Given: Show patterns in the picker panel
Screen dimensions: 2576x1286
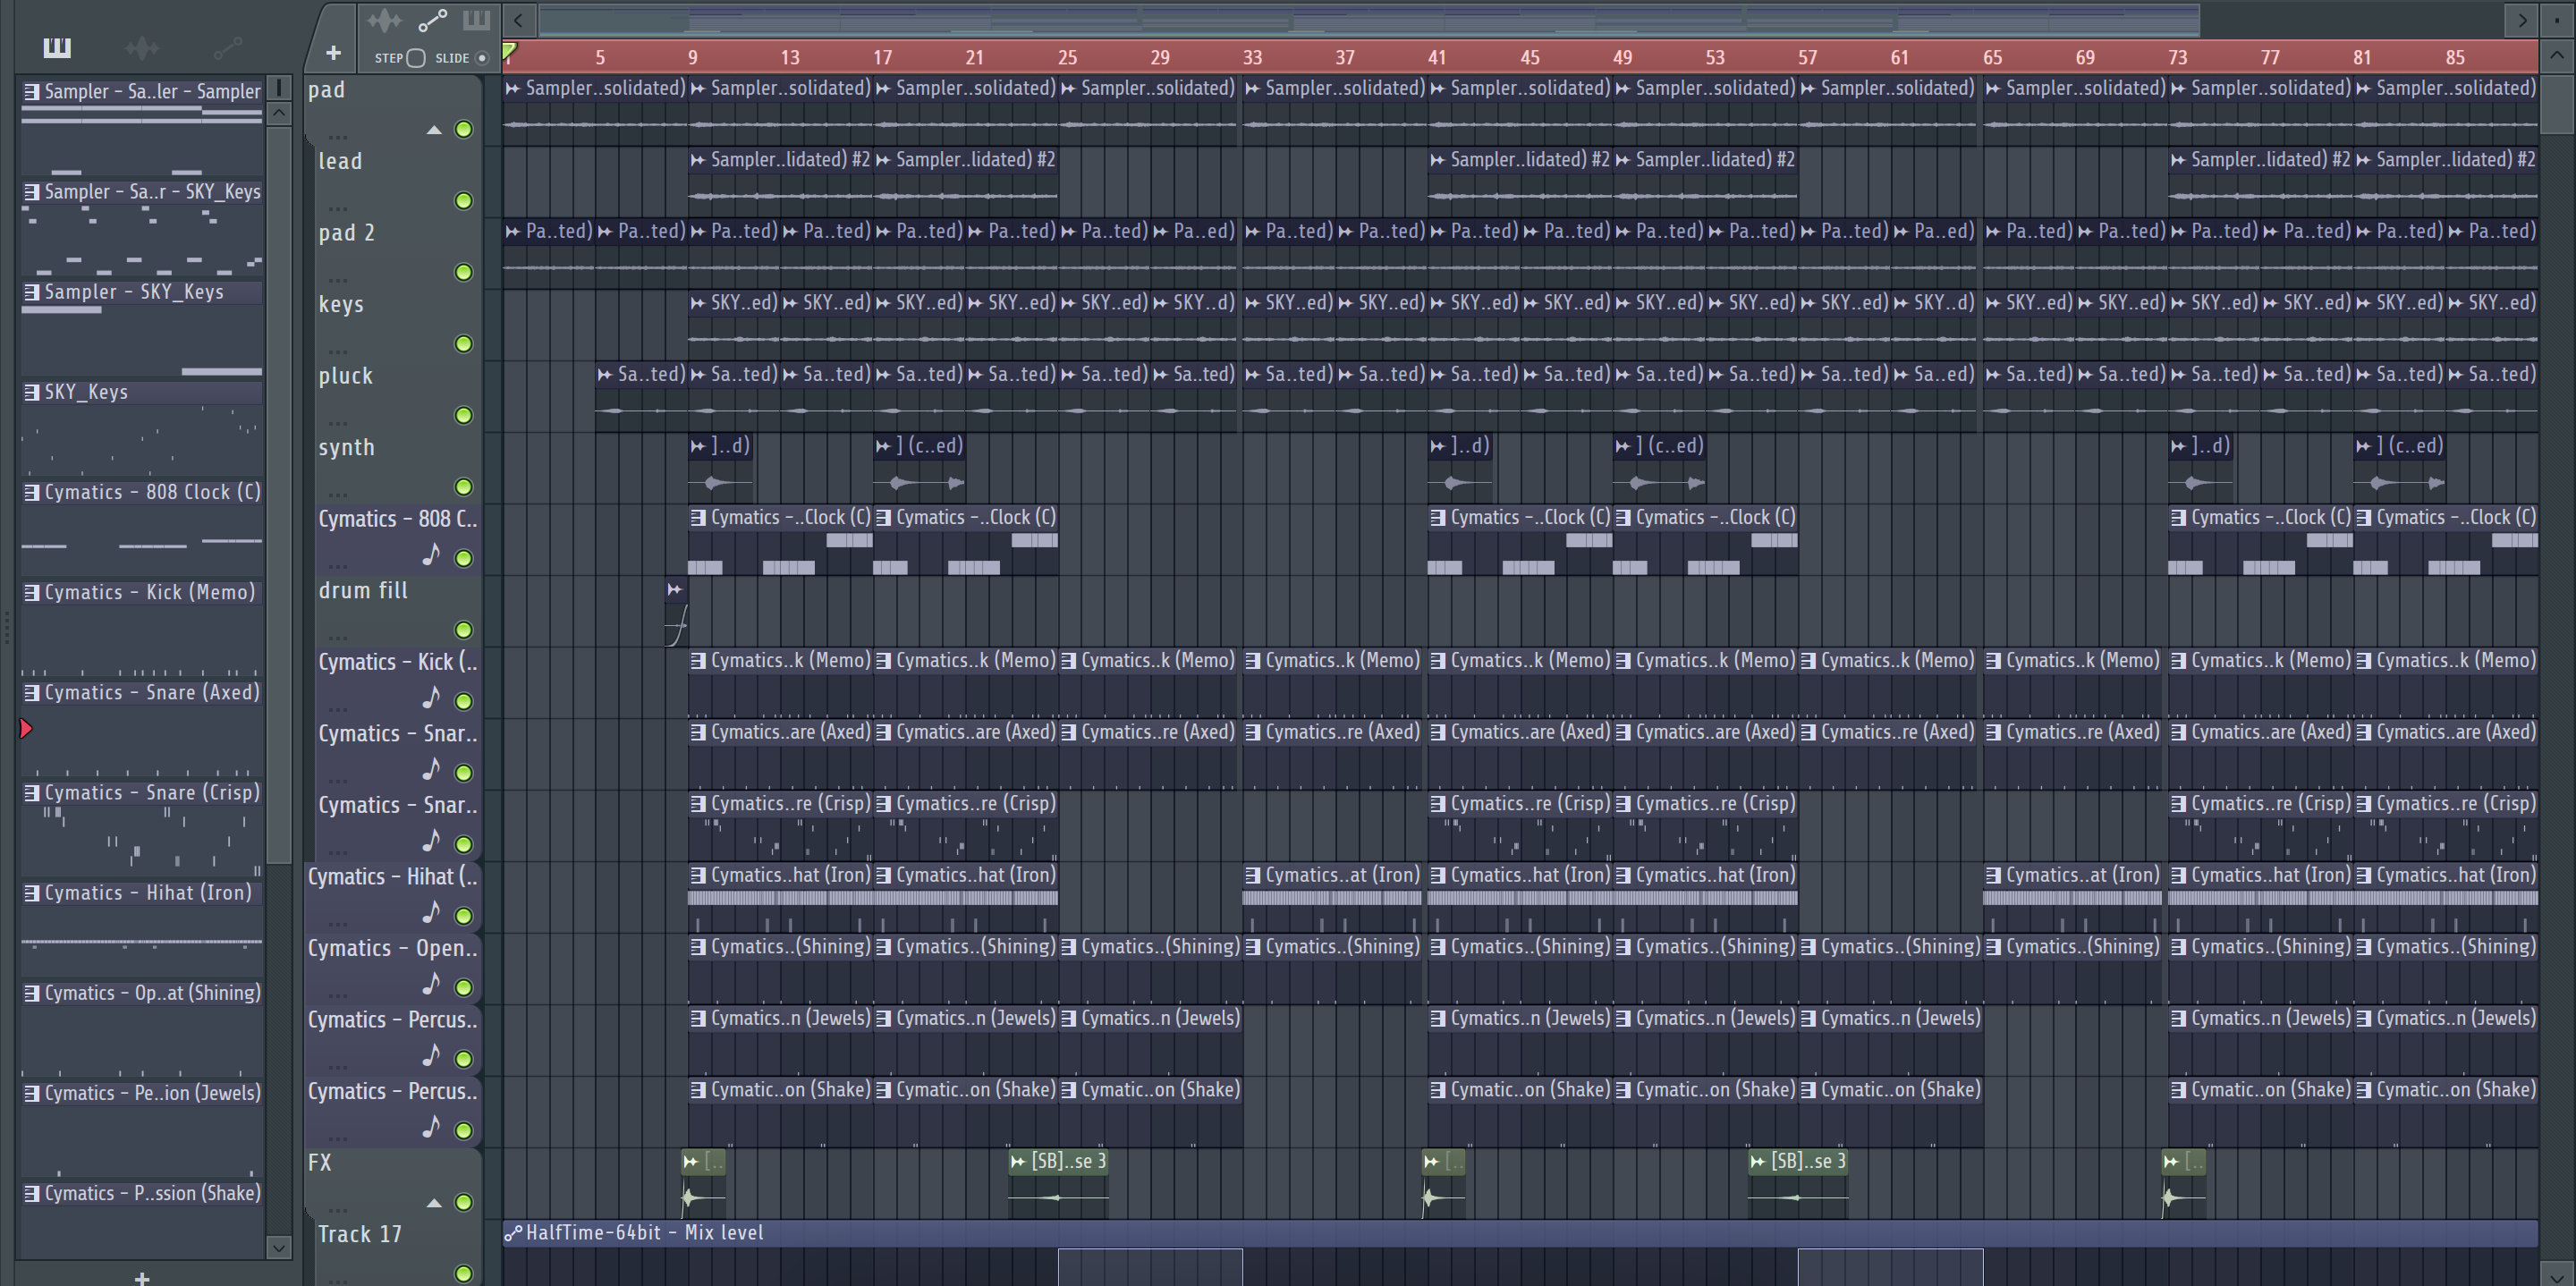Looking at the screenshot, I should (57, 47).
